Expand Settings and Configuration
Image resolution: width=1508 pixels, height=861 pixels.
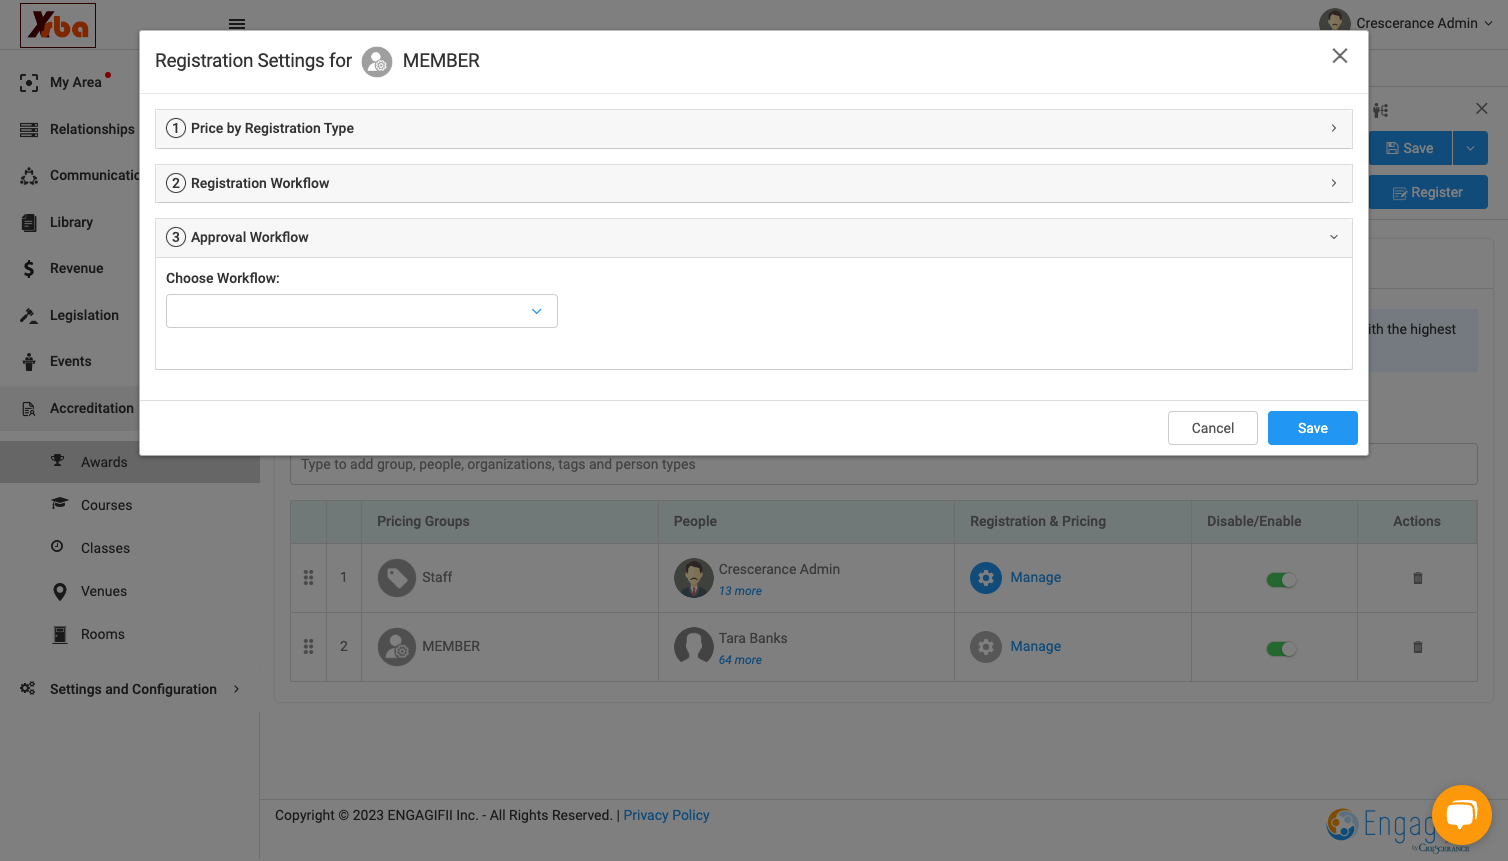click(133, 689)
